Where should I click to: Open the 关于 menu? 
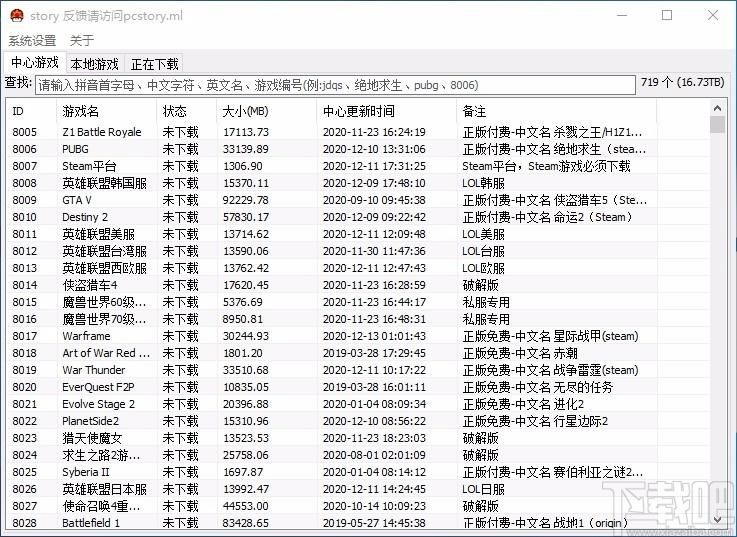point(81,40)
